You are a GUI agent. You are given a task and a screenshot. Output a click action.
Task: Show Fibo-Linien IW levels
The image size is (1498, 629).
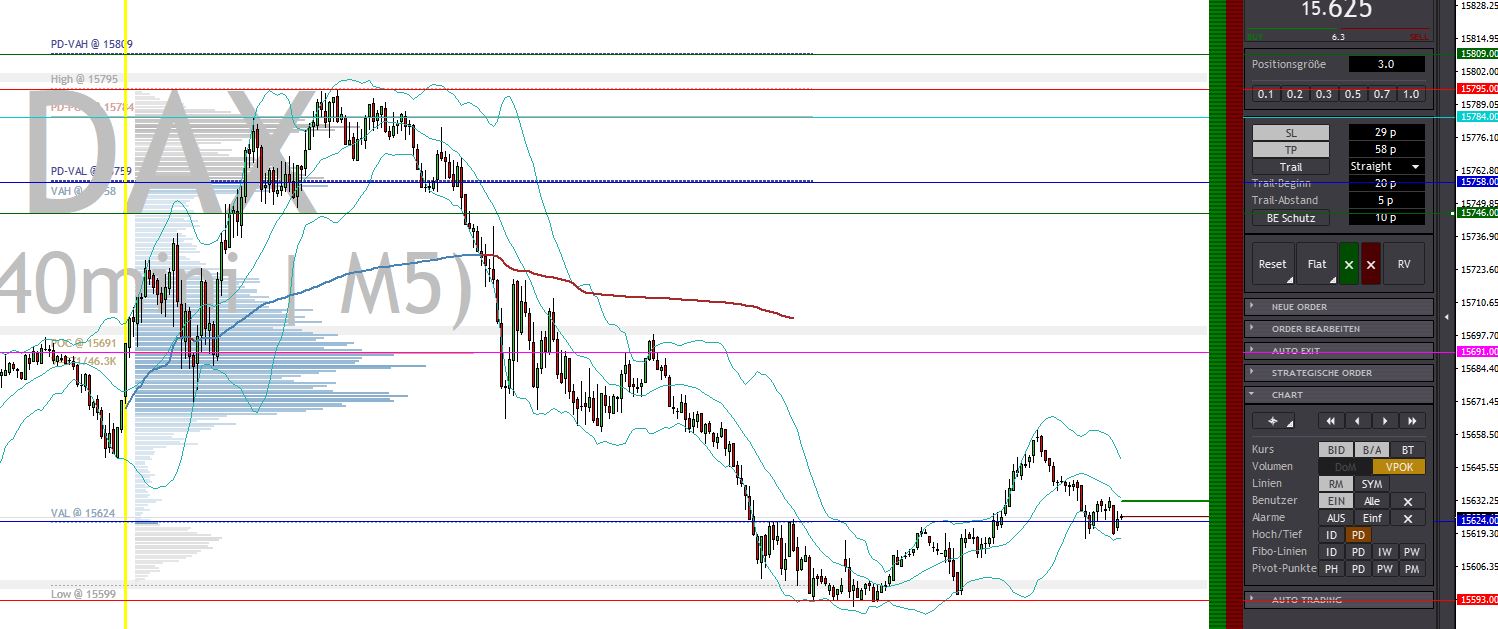point(1385,552)
